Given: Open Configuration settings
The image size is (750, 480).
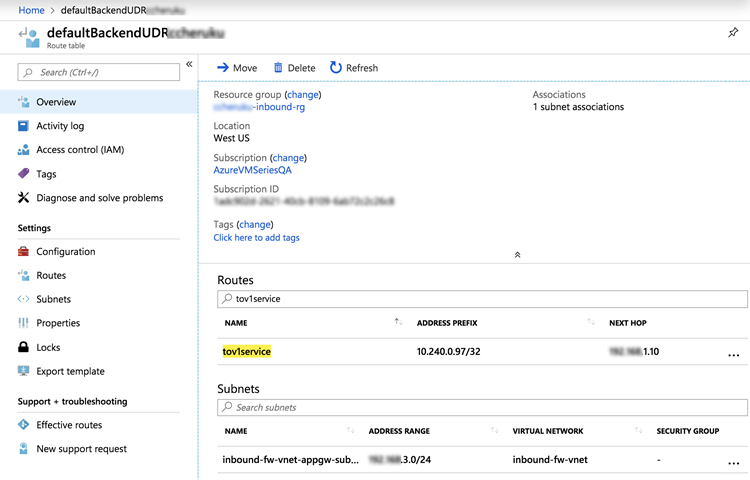Looking at the screenshot, I should 66,252.
